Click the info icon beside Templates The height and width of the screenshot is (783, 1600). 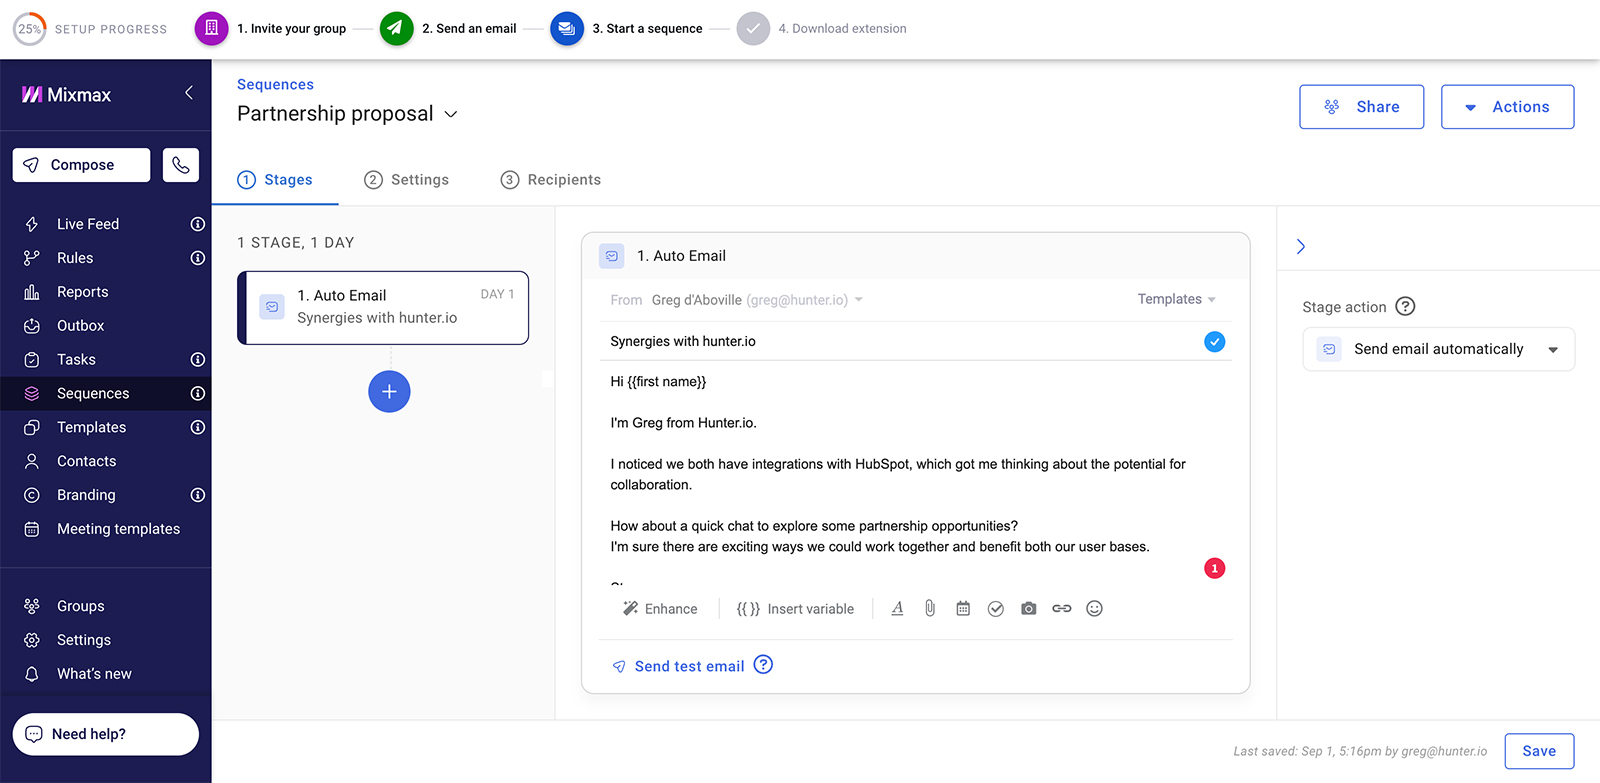(x=198, y=427)
